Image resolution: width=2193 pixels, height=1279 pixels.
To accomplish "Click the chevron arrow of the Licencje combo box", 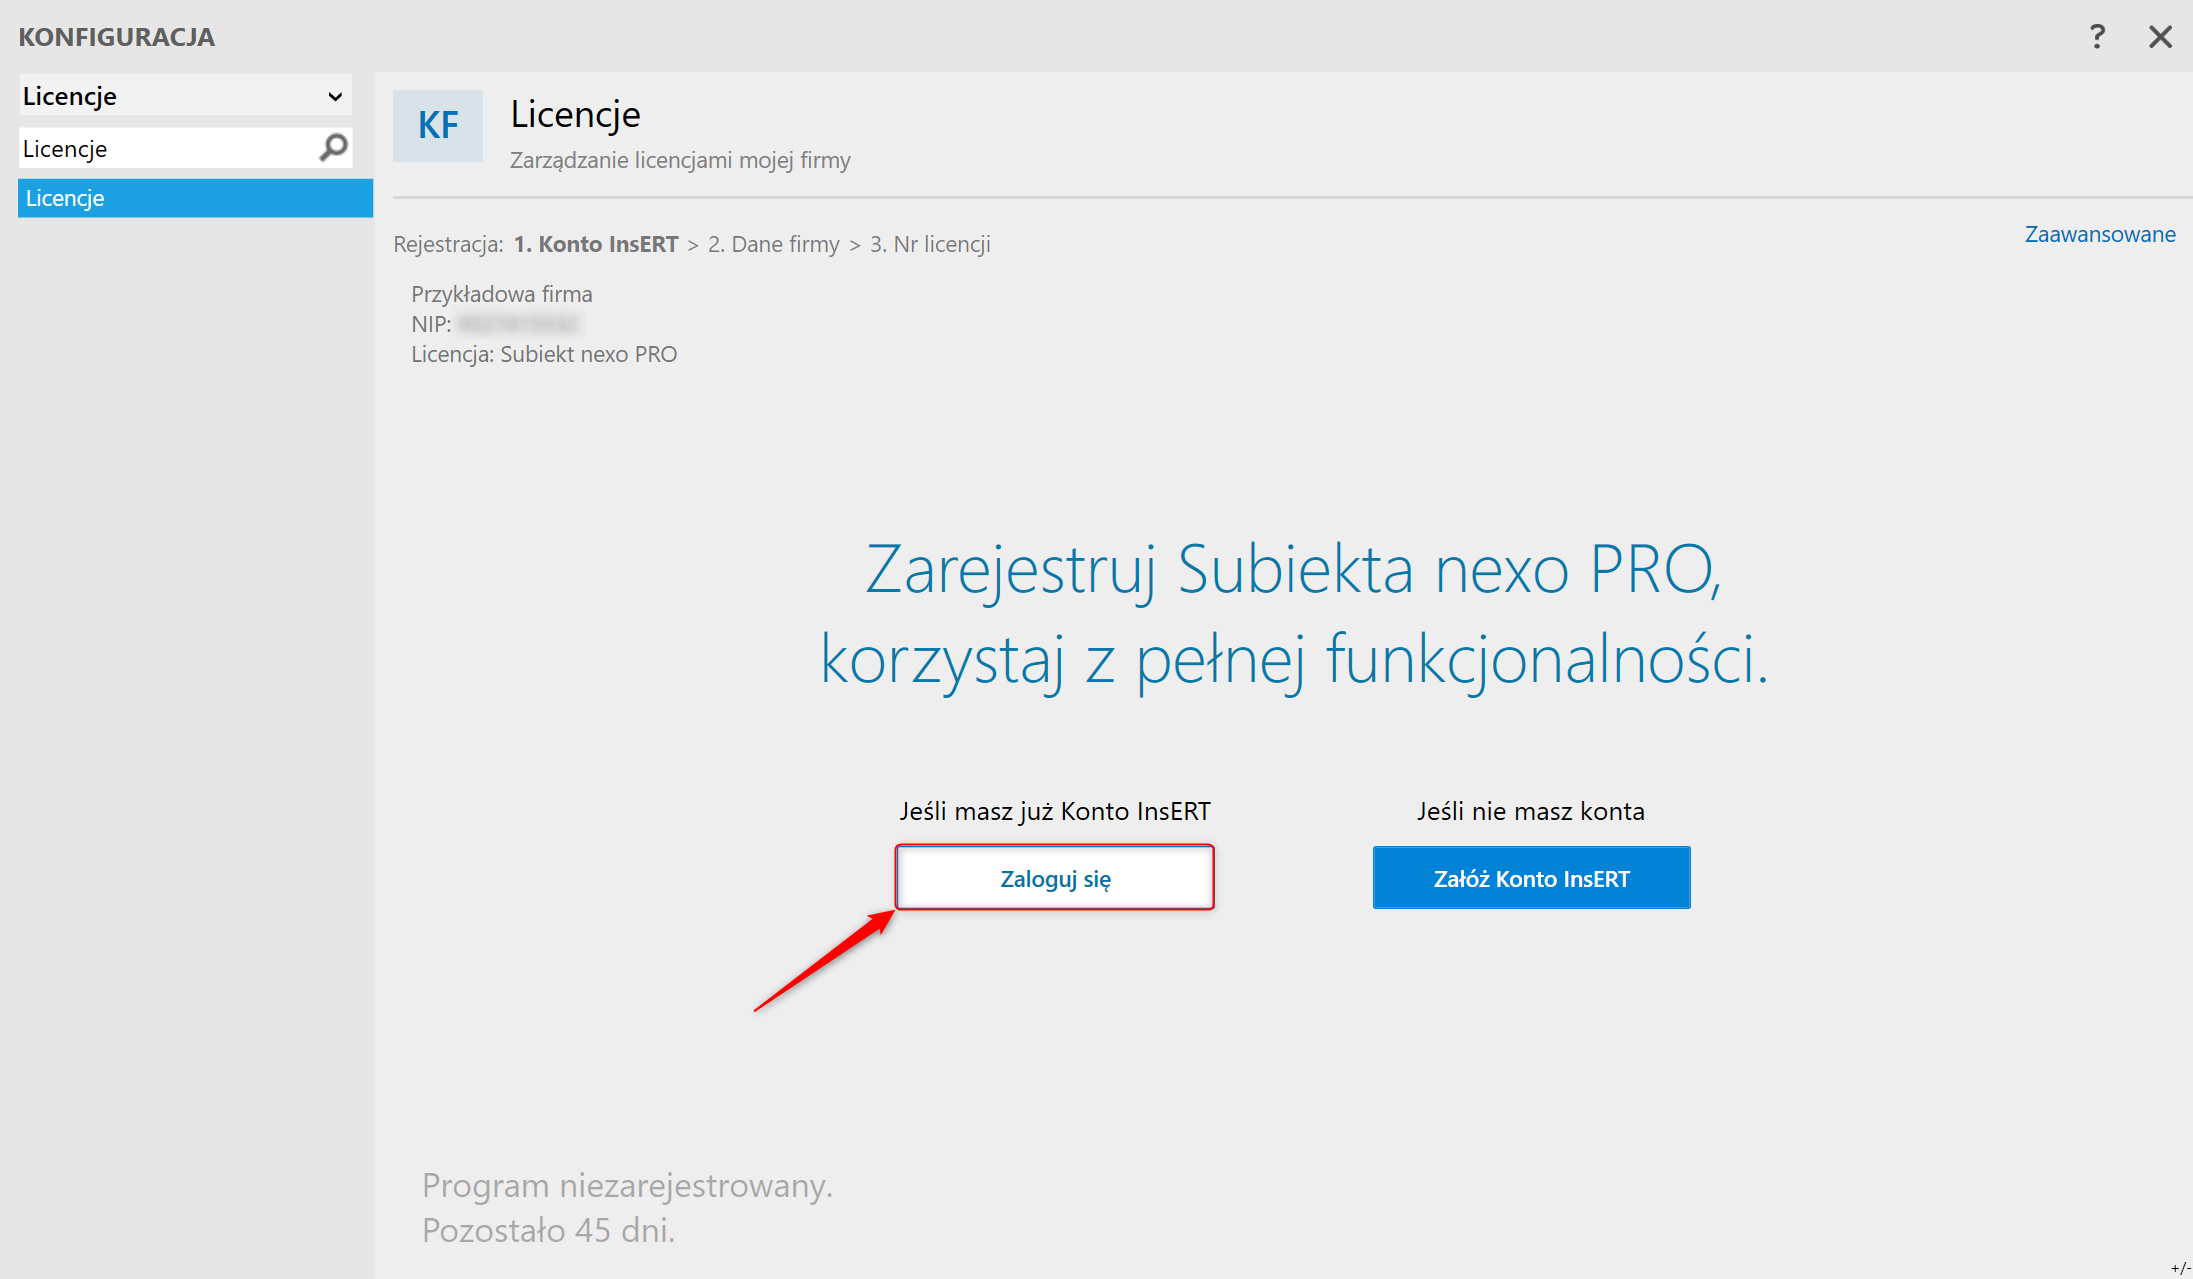I will click(335, 97).
